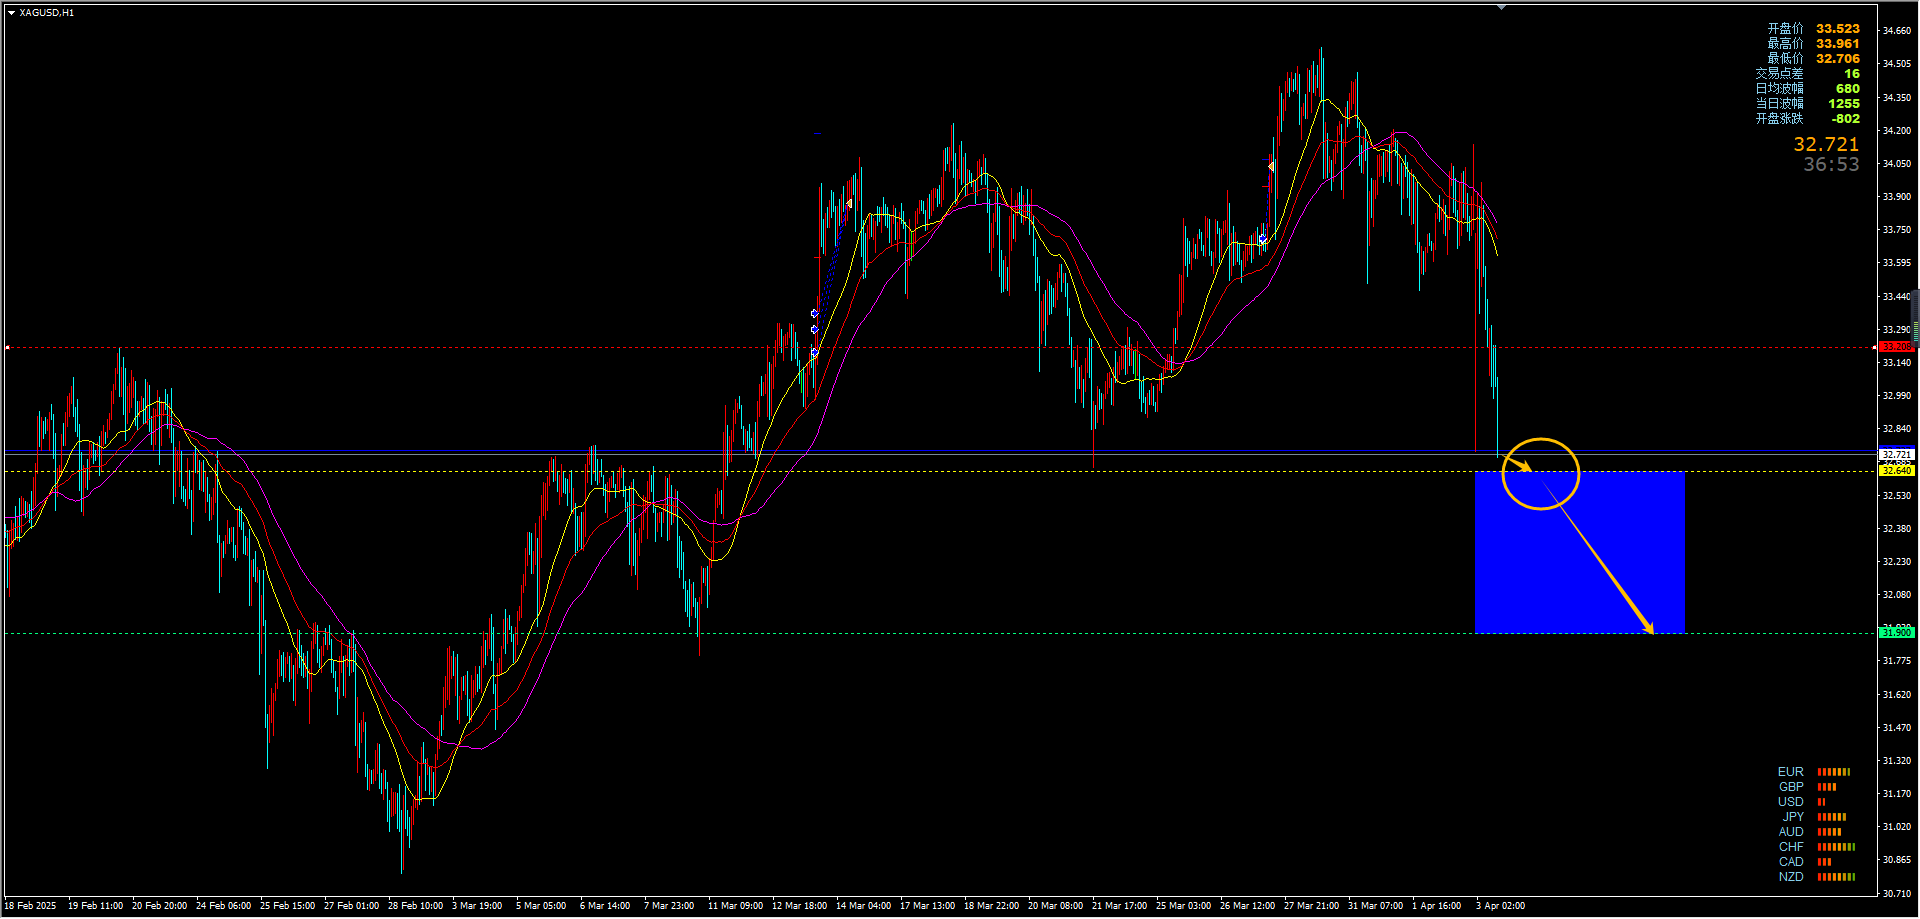Image resolution: width=1920 pixels, height=919 pixels.
Task: Click the red 33.208 price label
Action: (1895, 347)
